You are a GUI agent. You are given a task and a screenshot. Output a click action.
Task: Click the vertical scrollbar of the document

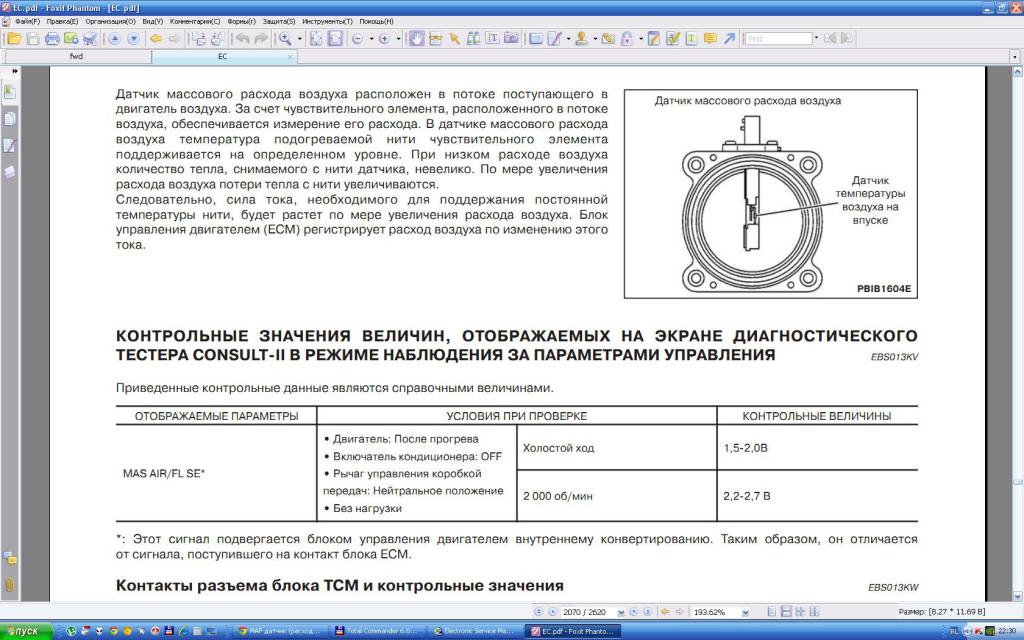[1016, 333]
